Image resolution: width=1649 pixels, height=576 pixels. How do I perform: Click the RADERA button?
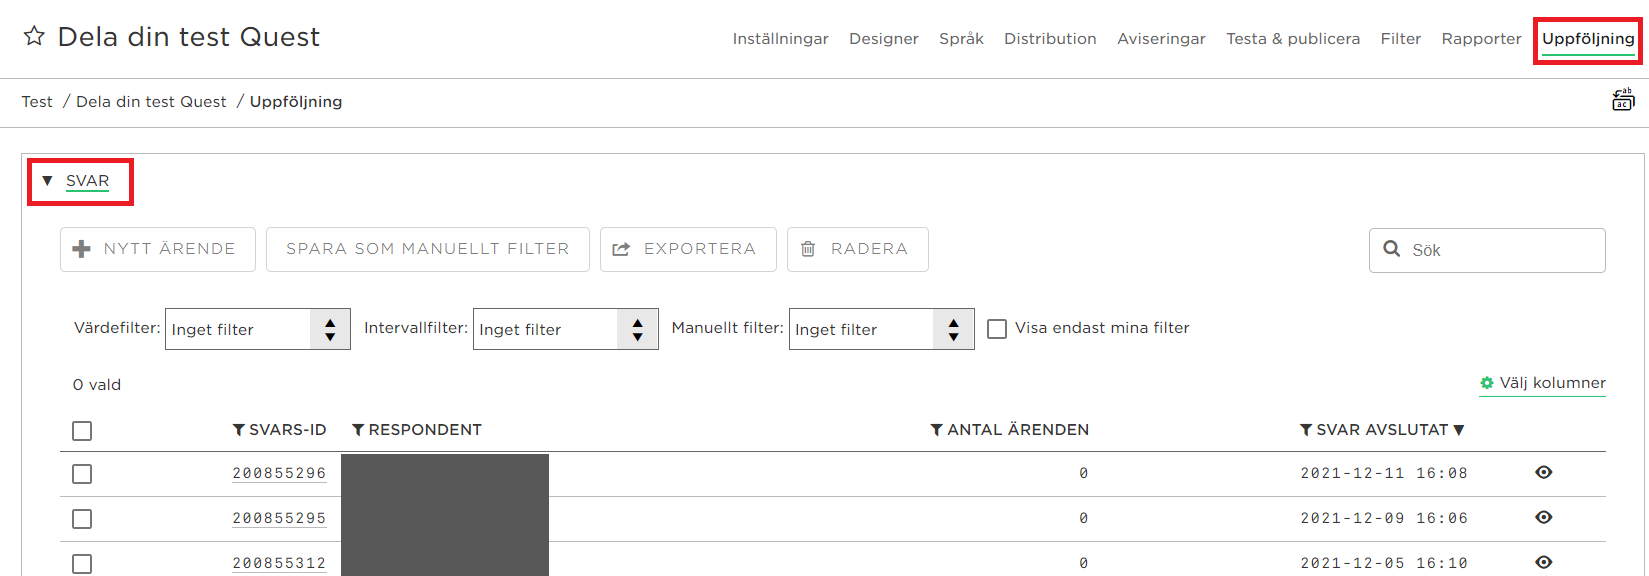pyautogui.click(x=858, y=249)
